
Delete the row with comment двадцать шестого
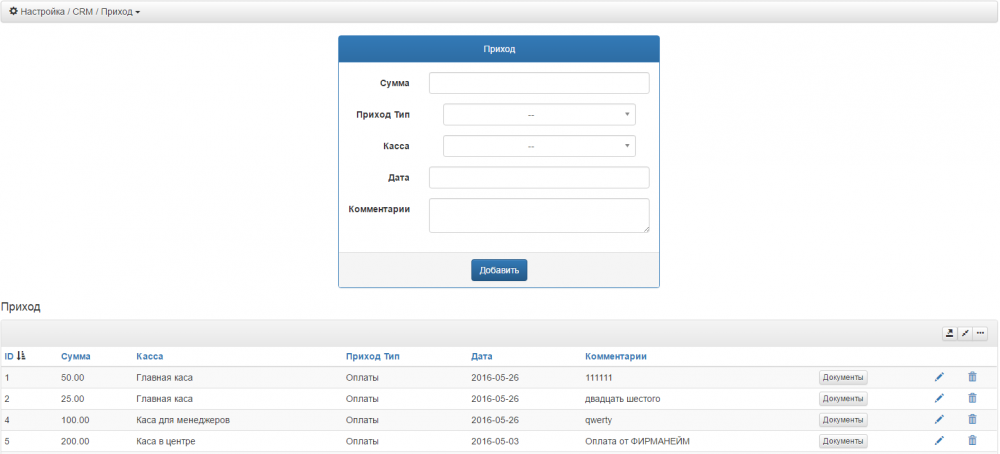click(x=972, y=399)
